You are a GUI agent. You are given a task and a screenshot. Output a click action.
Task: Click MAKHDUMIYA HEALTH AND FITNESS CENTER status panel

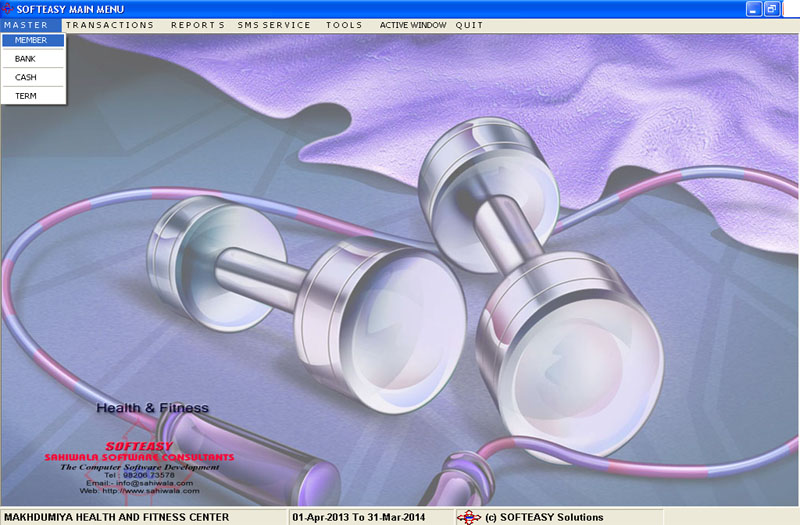116,517
